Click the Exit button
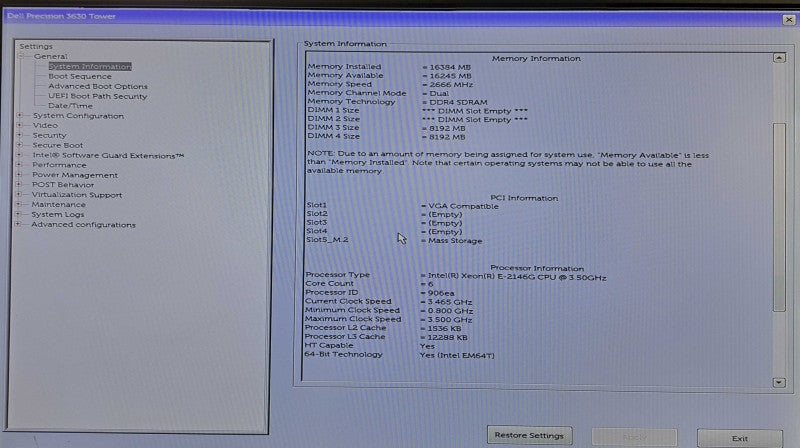This screenshot has height=448, width=800. [x=740, y=438]
